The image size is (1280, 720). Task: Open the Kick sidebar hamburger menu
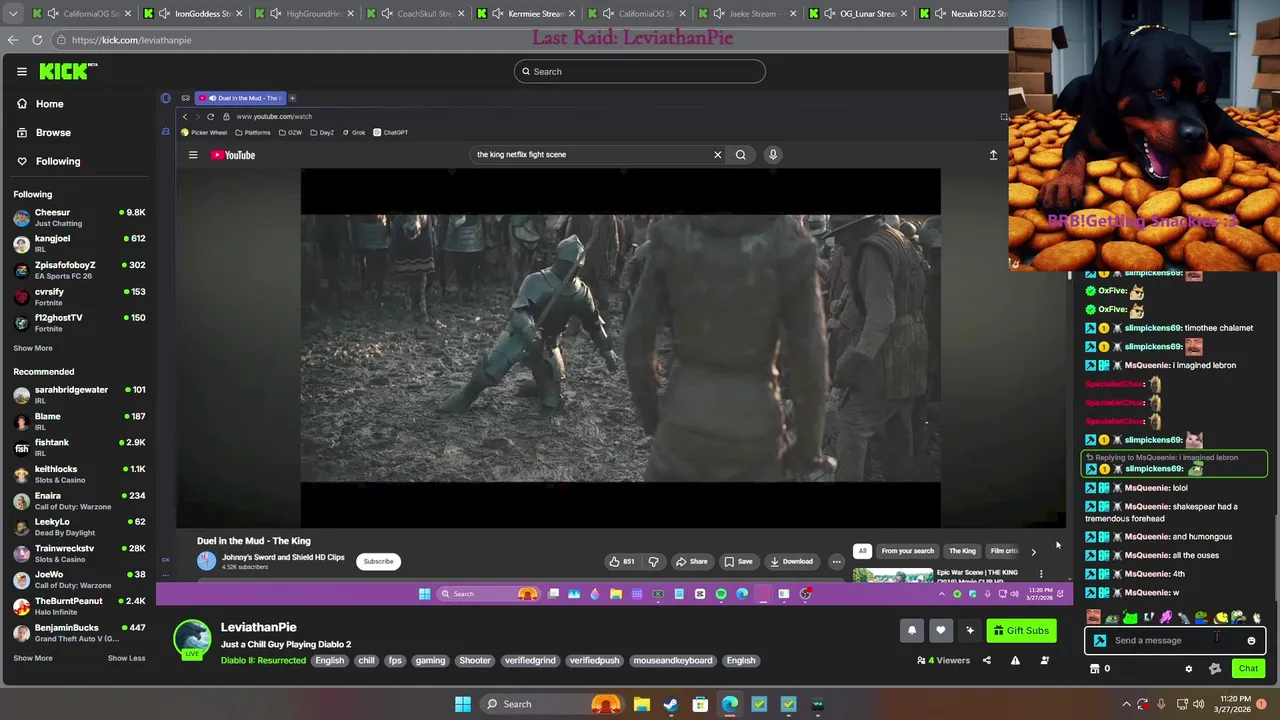(x=21, y=71)
